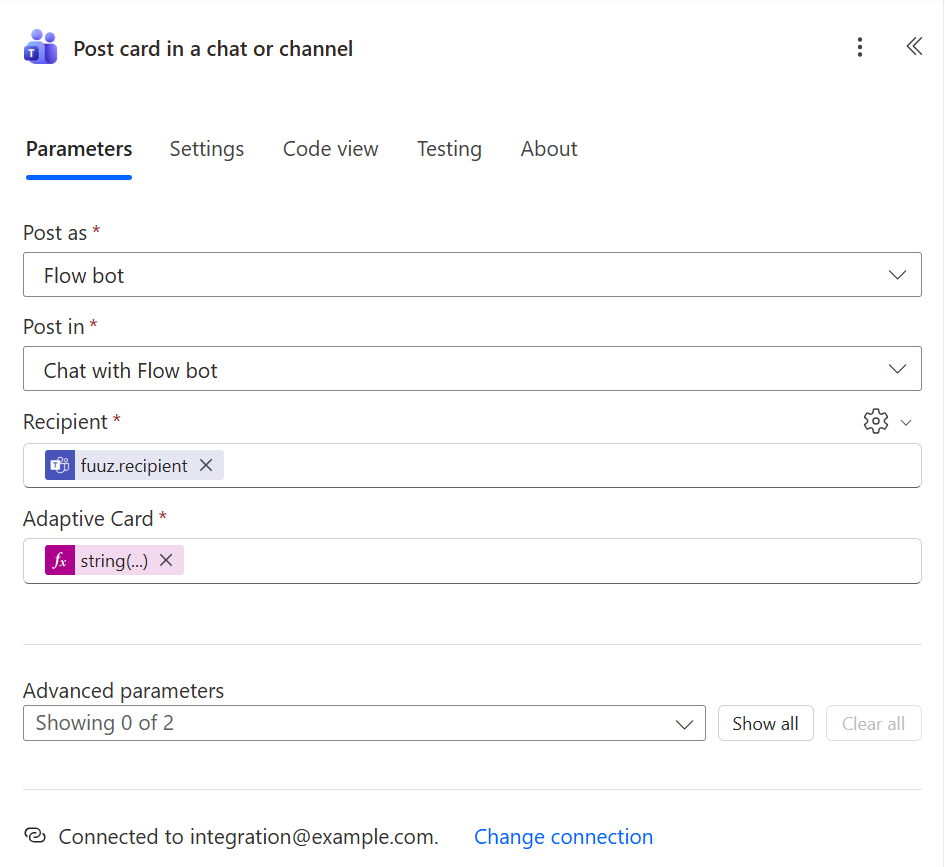Click the Clear all button
The height and width of the screenshot is (867, 945).
coord(873,723)
